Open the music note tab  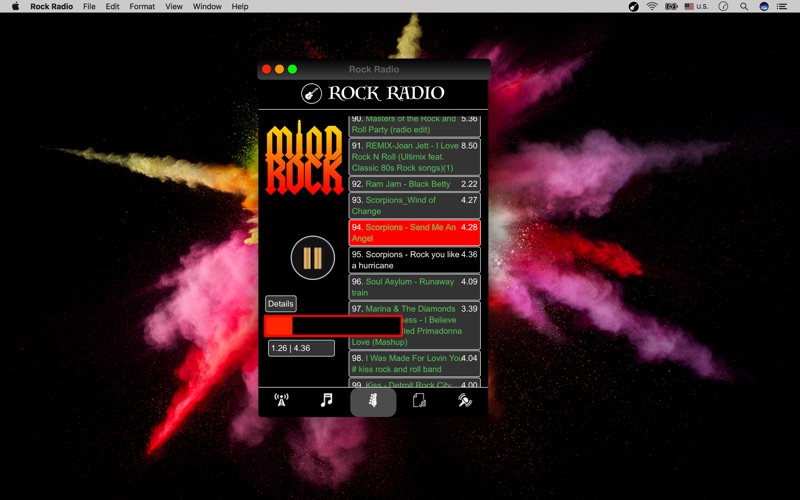point(327,401)
